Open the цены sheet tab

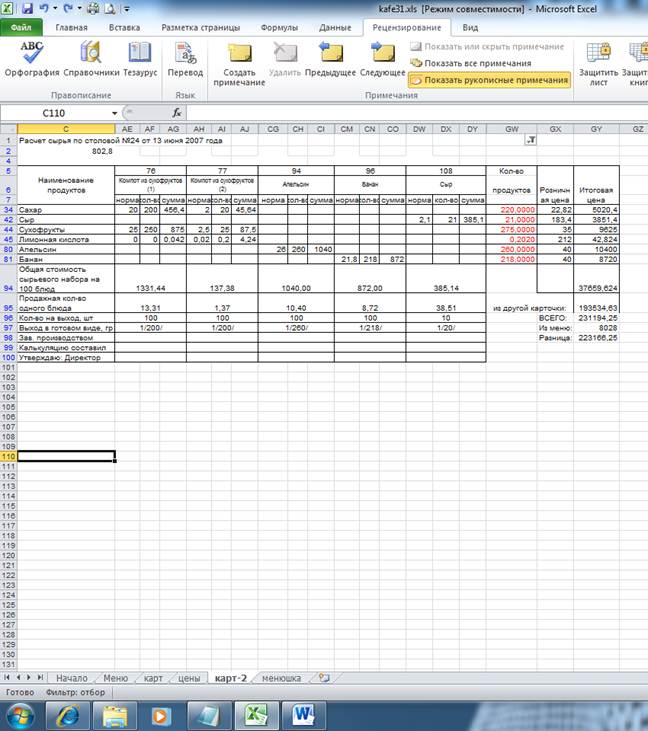point(189,678)
